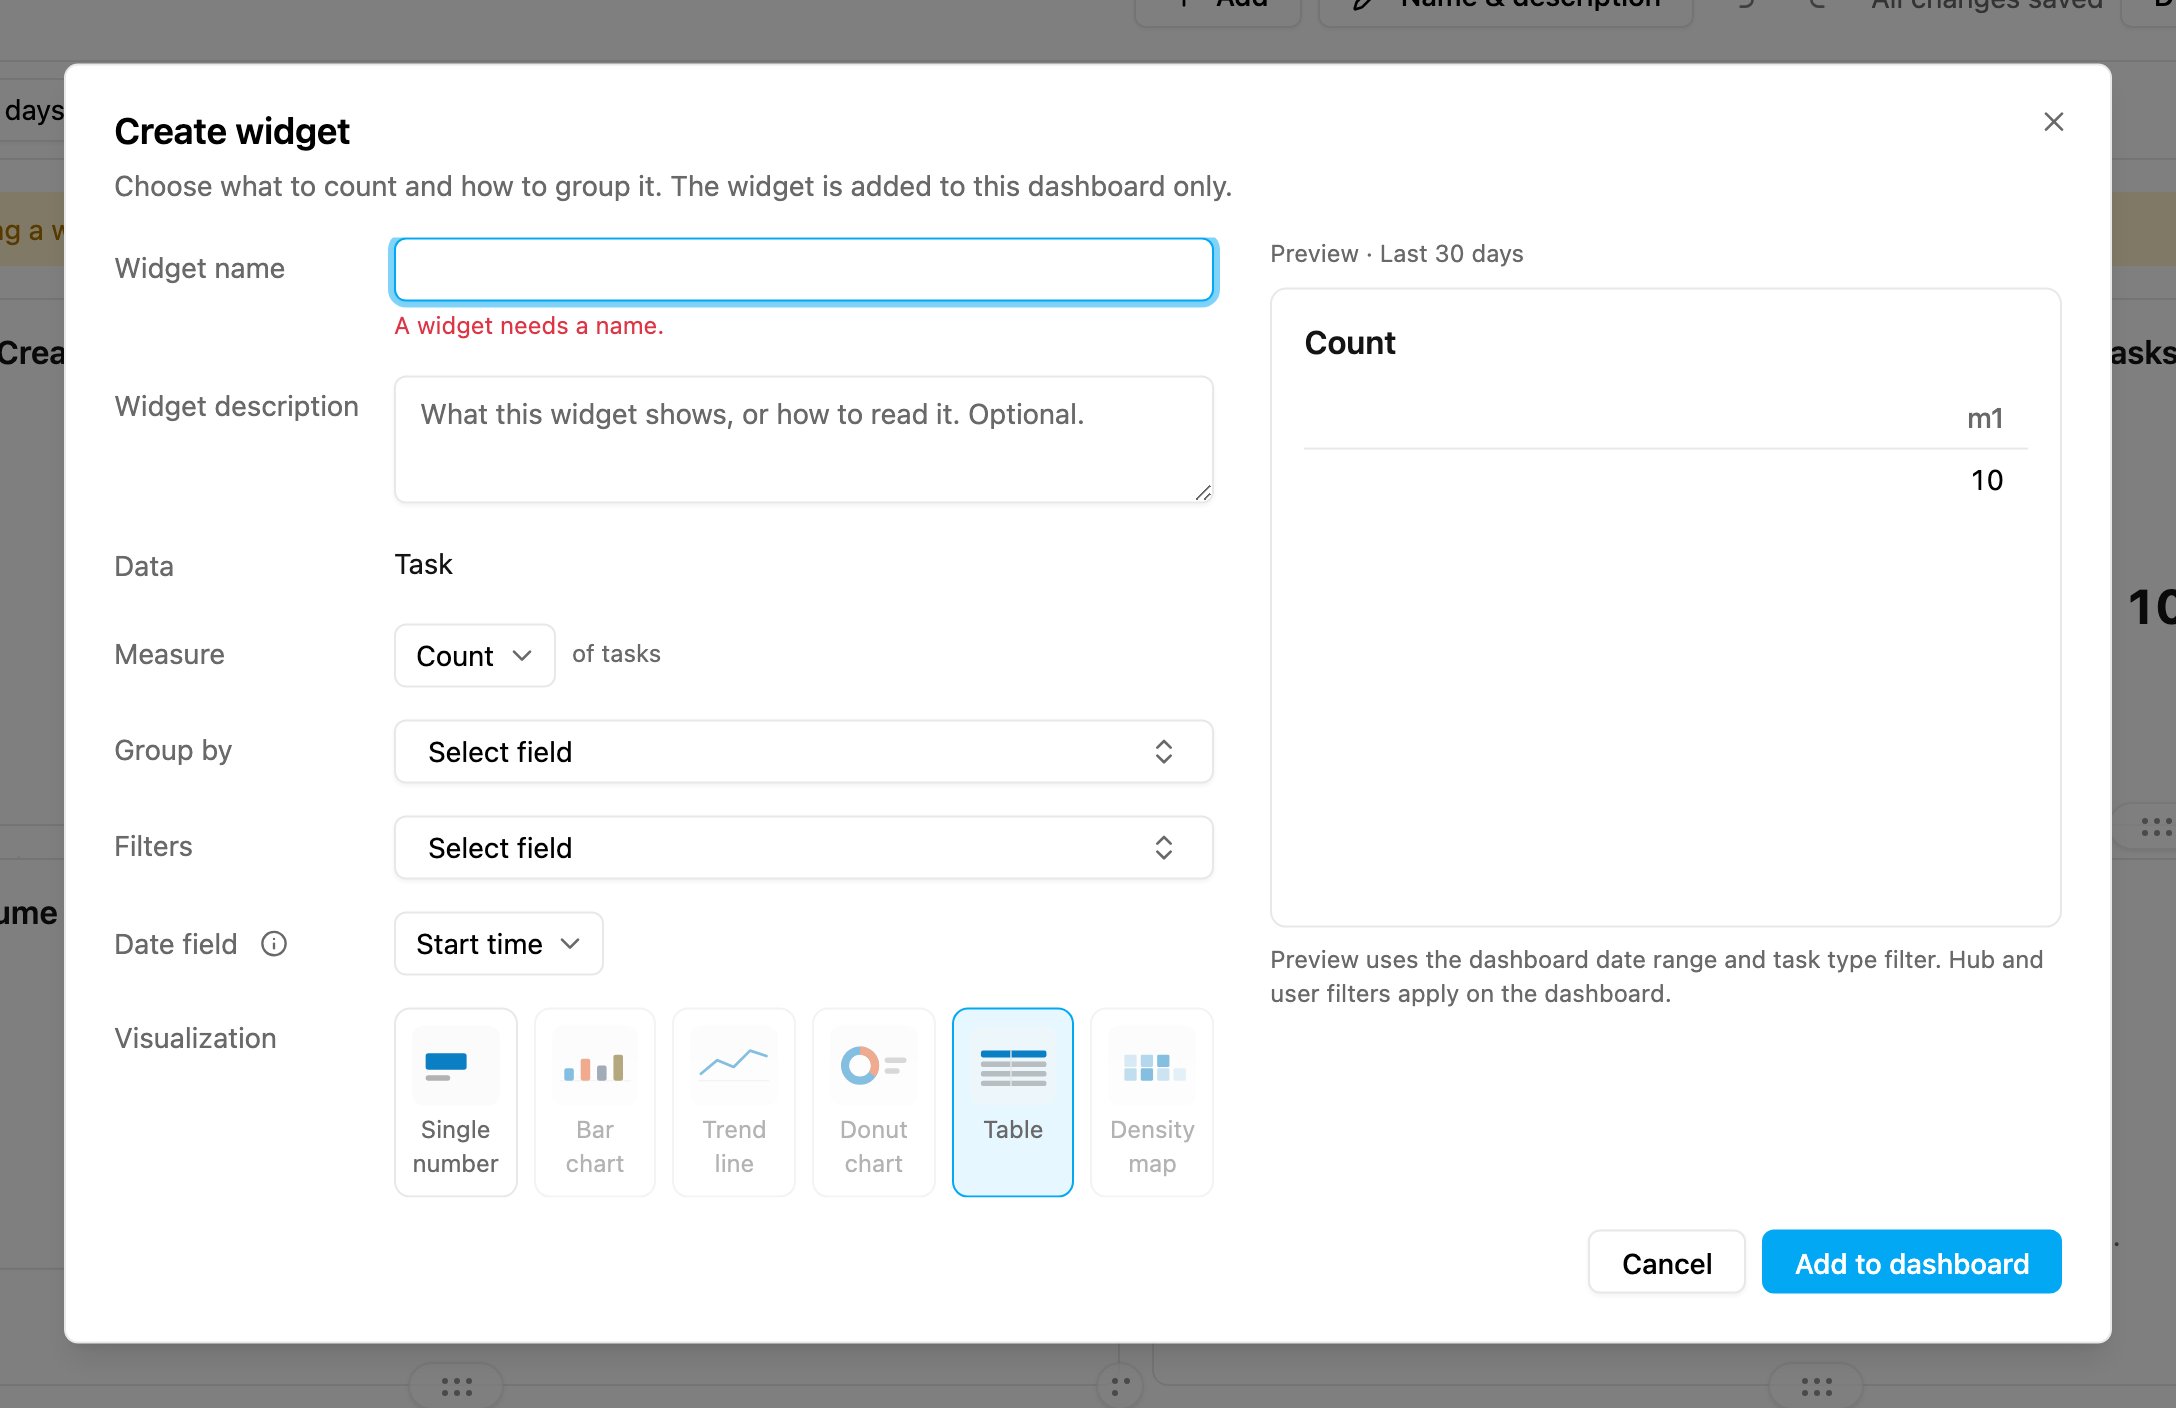Viewport: 2176px width, 1408px height.
Task: Click the Task data value
Action: point(423,564)
